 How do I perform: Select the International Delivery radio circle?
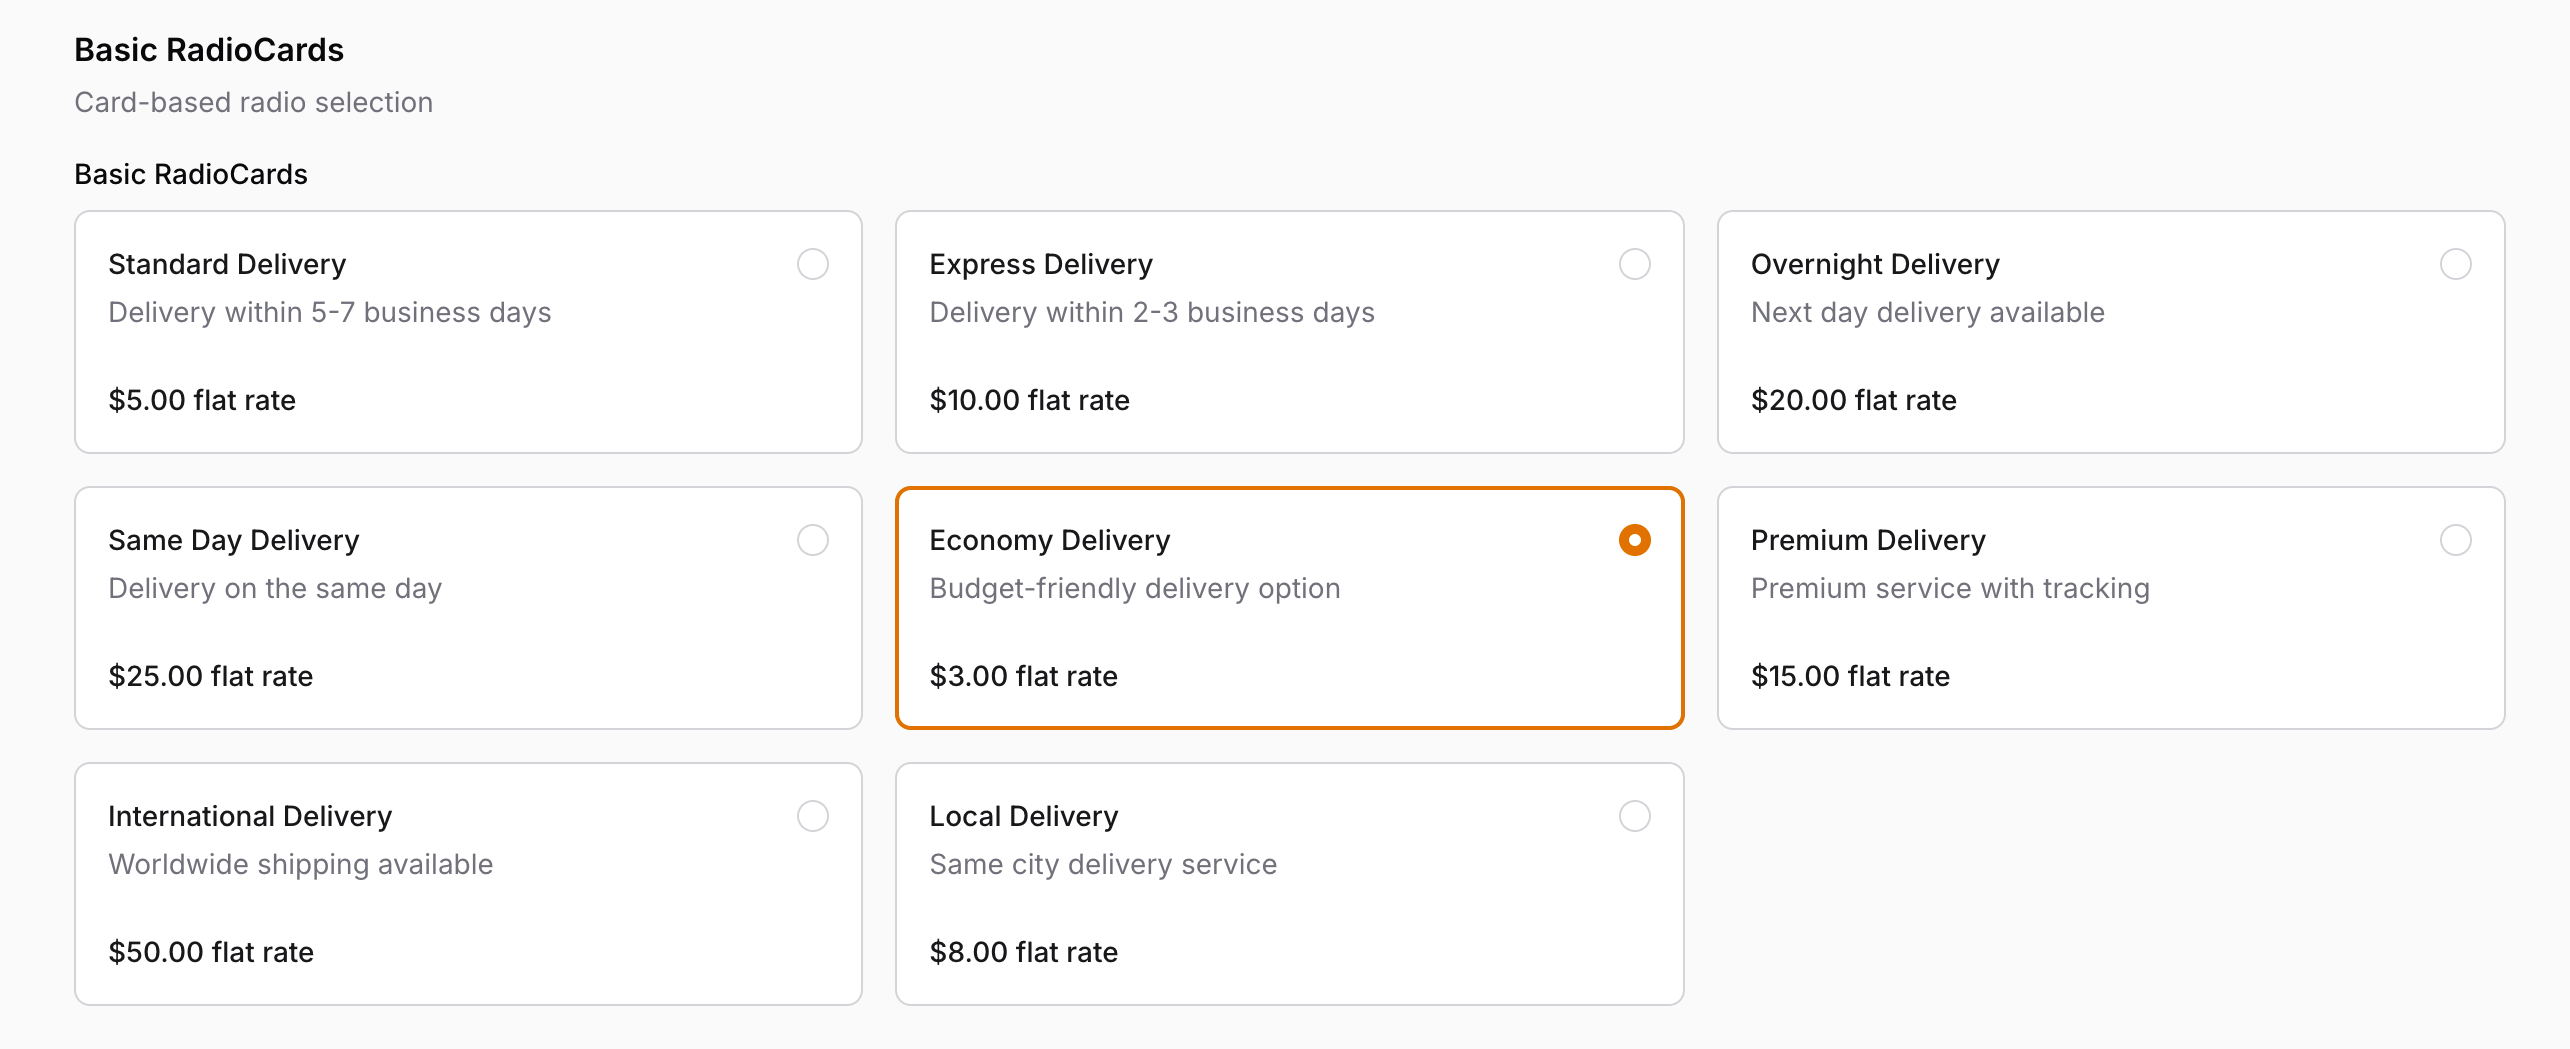point(813,816)
